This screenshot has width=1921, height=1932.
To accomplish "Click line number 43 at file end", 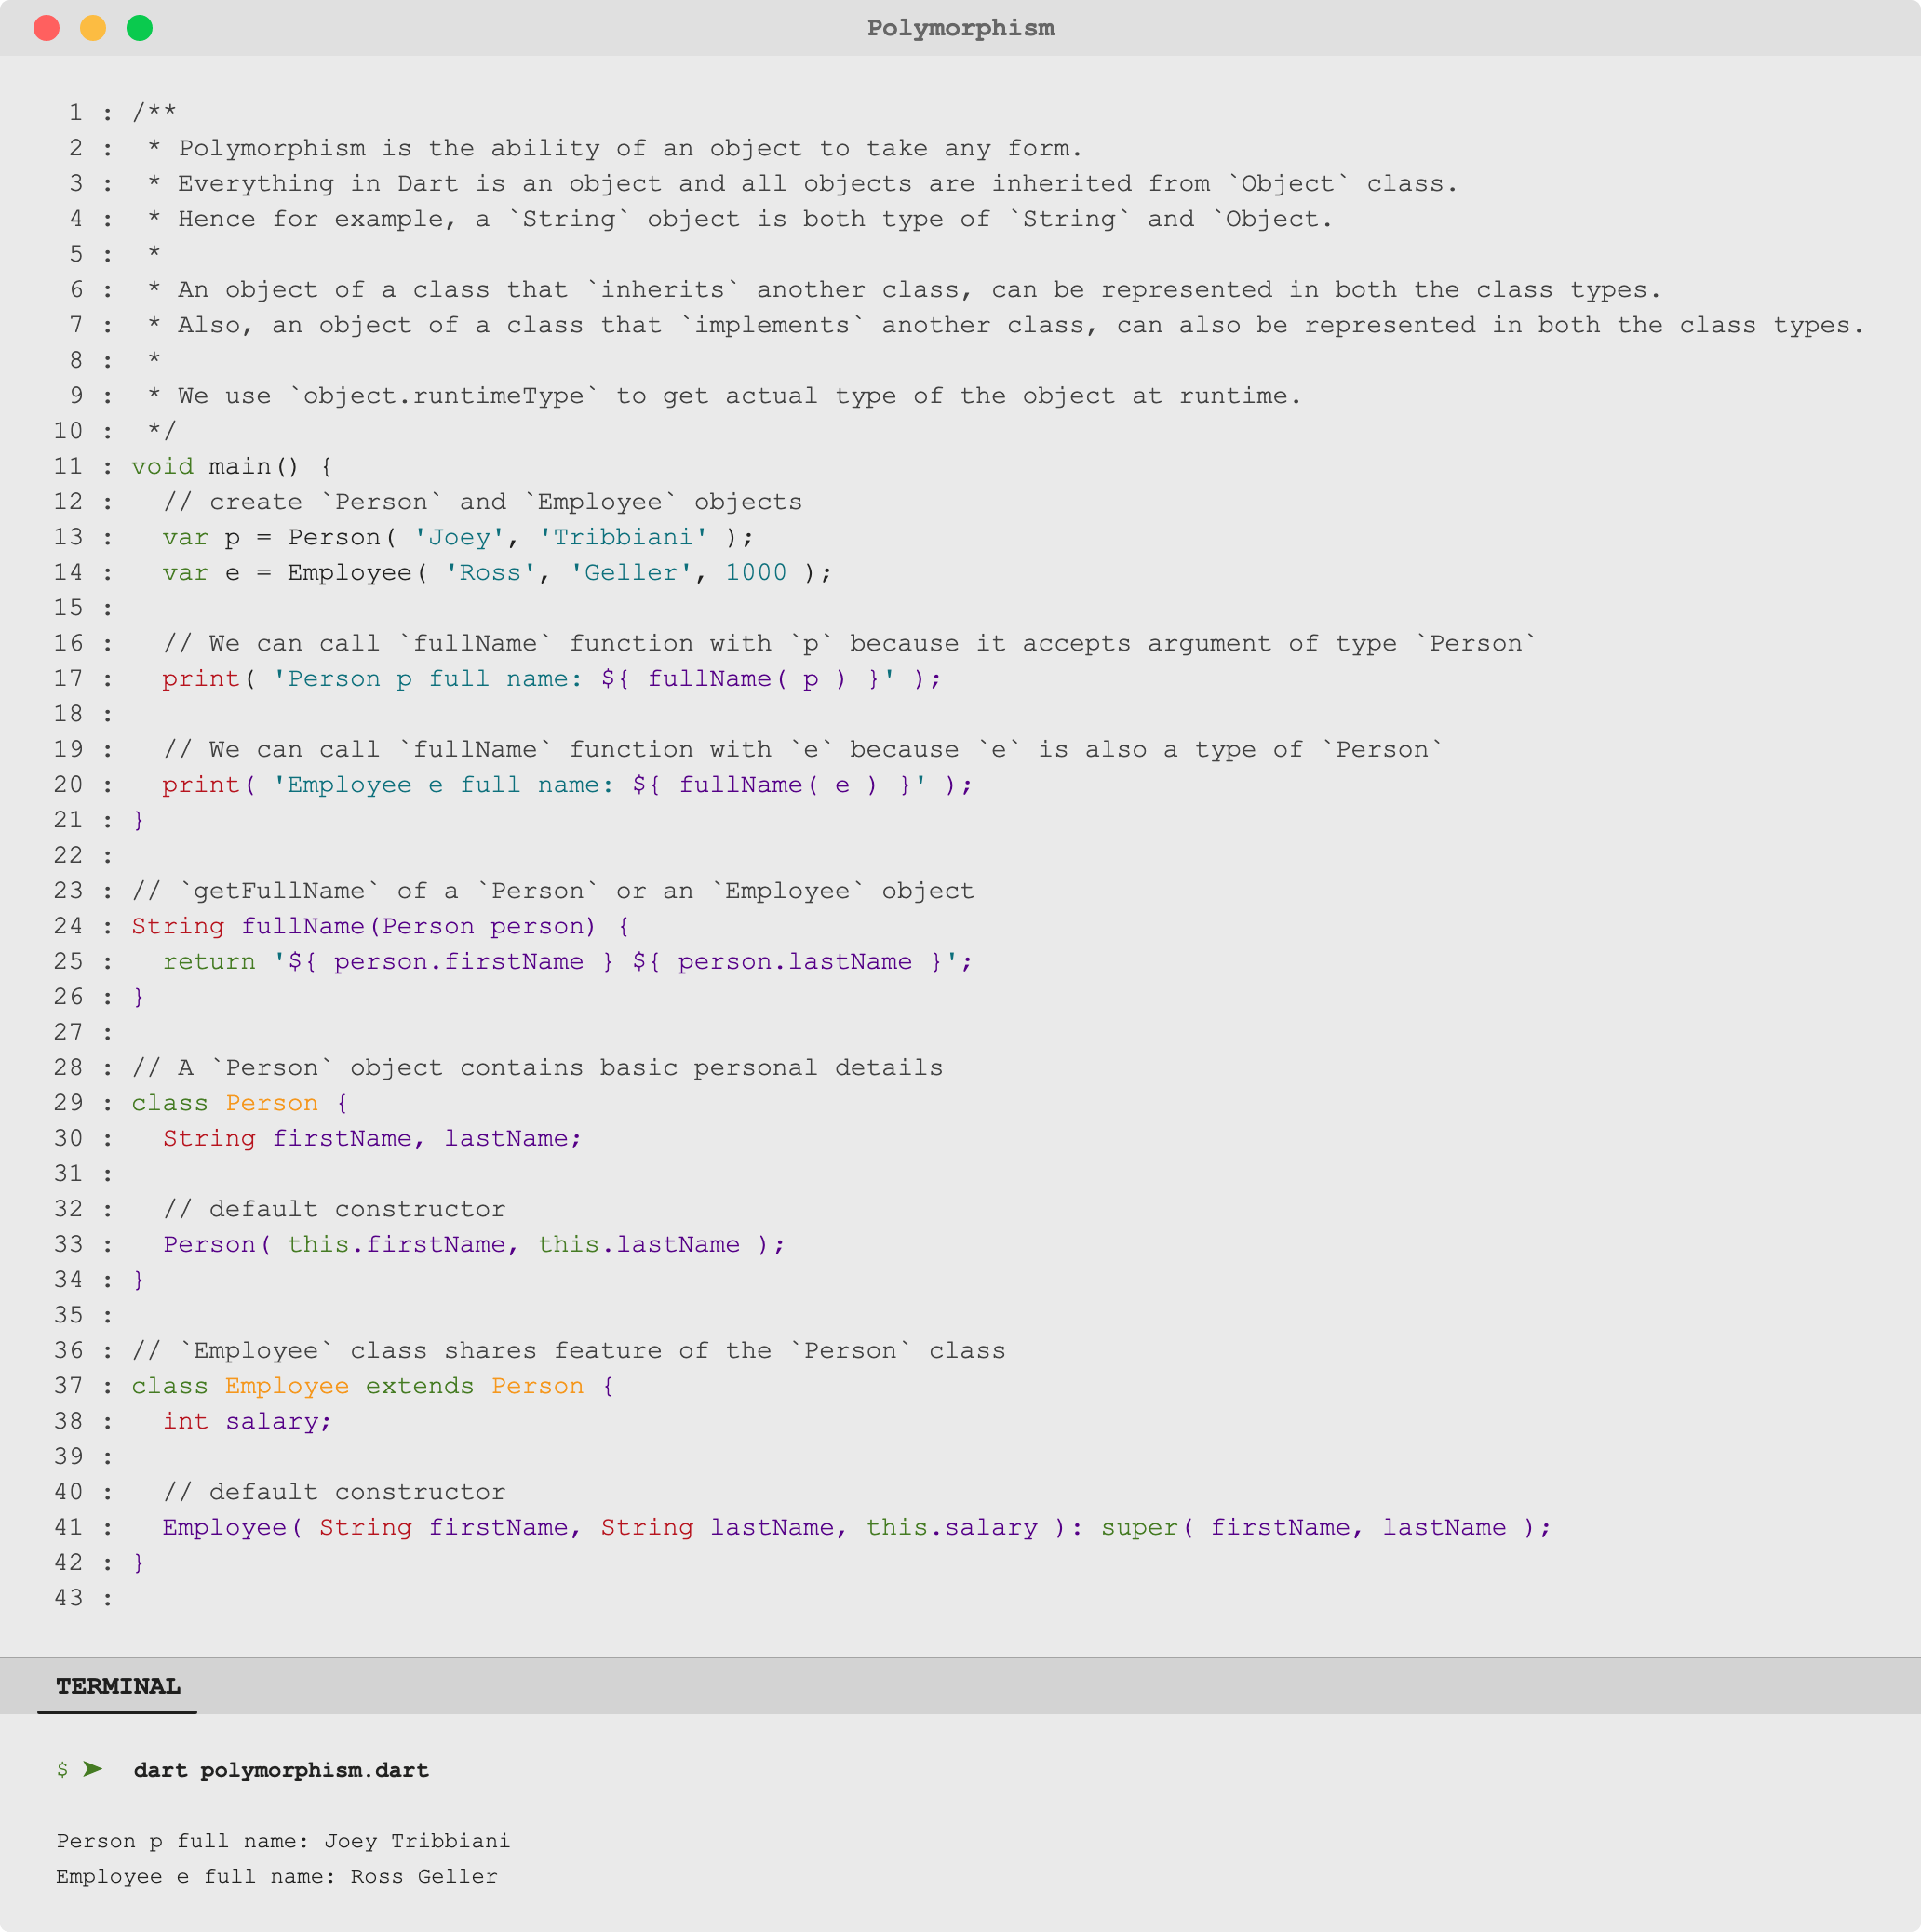I will (x=68, y=1598).
